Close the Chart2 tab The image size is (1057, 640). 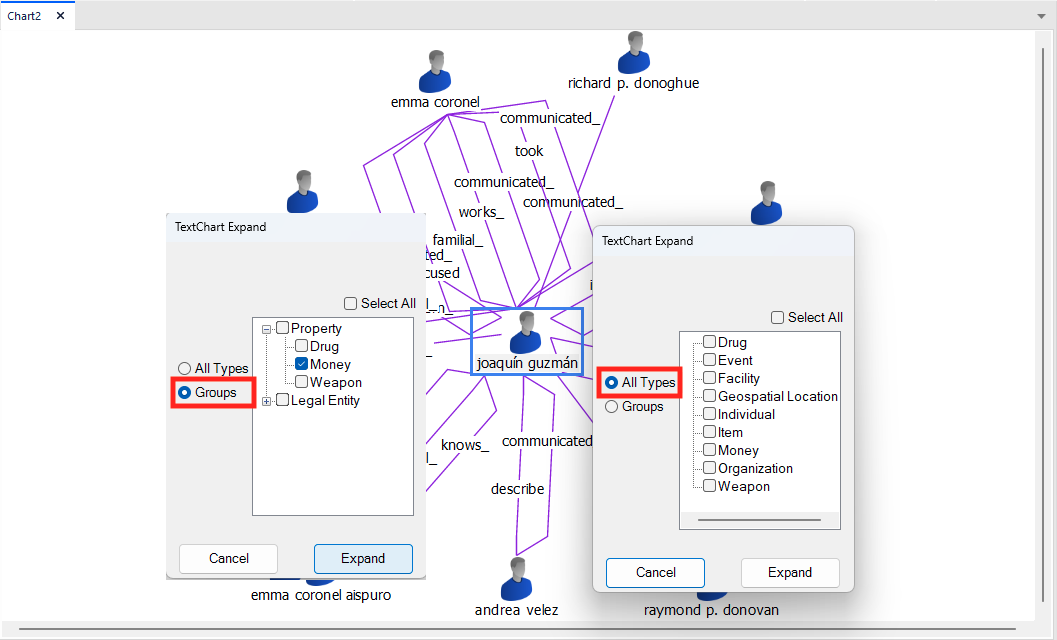[x=60, y=16]
